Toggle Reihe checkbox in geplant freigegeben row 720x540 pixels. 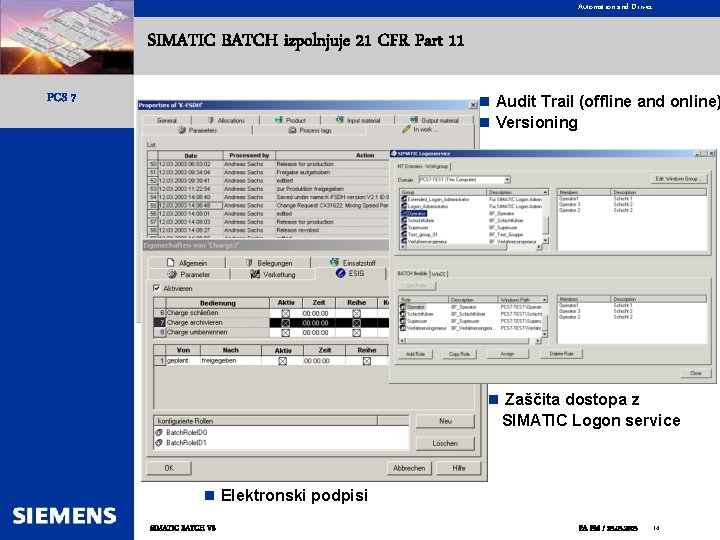click(366, 361)
